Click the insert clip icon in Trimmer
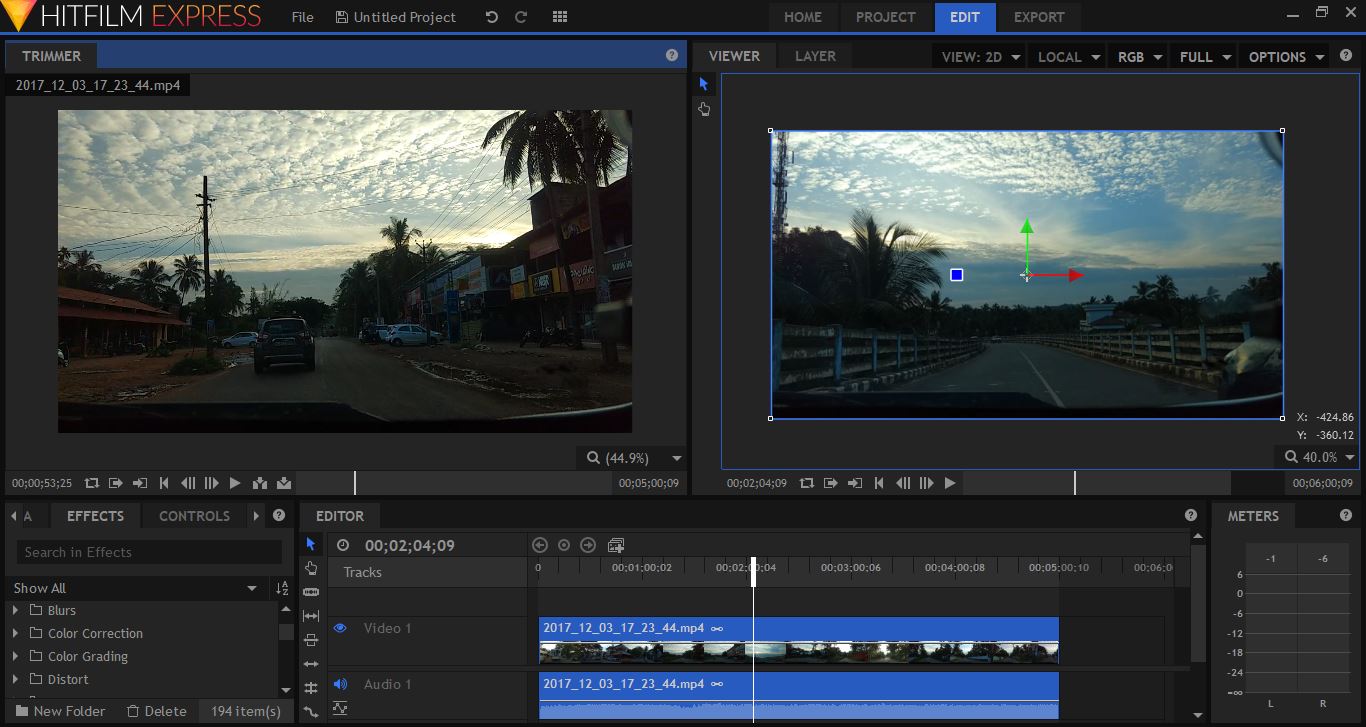1366x727 pixels. (x=260, y=483)
